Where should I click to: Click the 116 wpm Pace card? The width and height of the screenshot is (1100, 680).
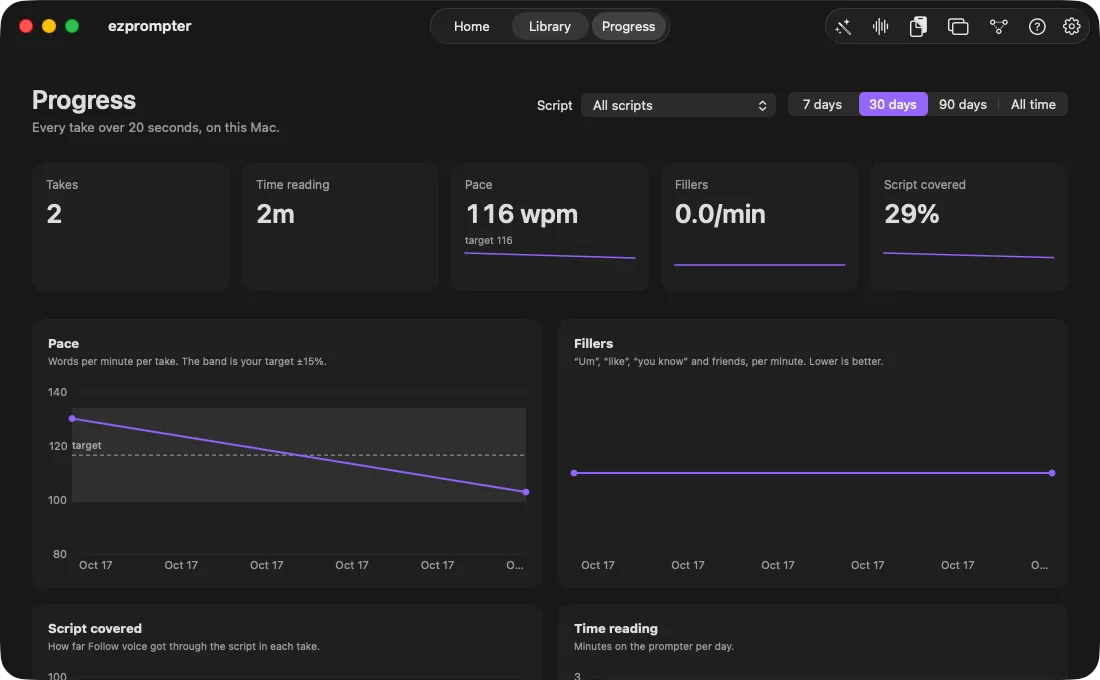(x=550, y=227)
